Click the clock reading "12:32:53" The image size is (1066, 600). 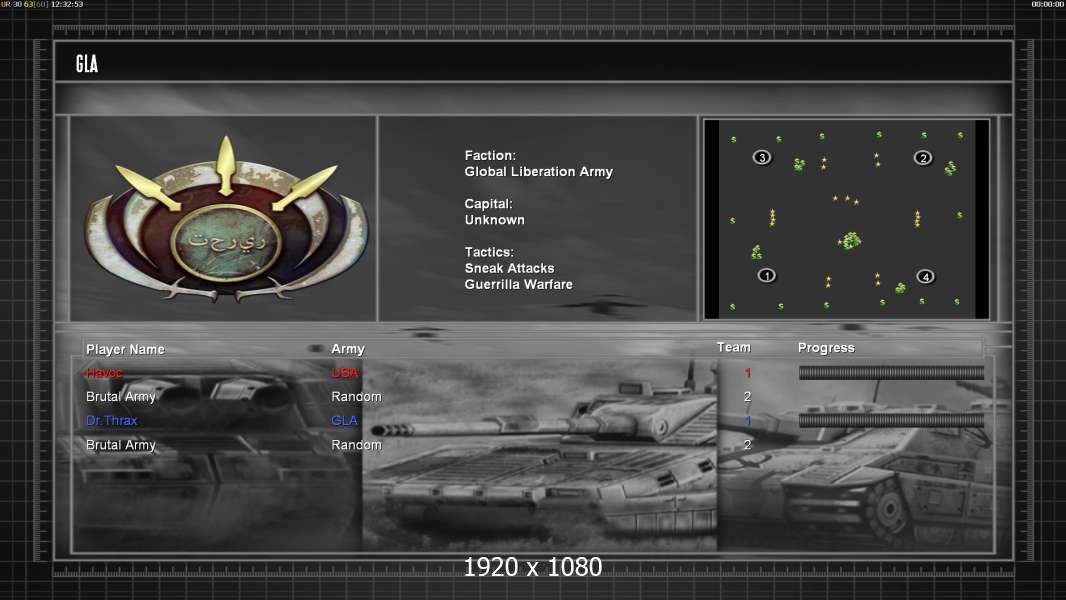[67, 4]
